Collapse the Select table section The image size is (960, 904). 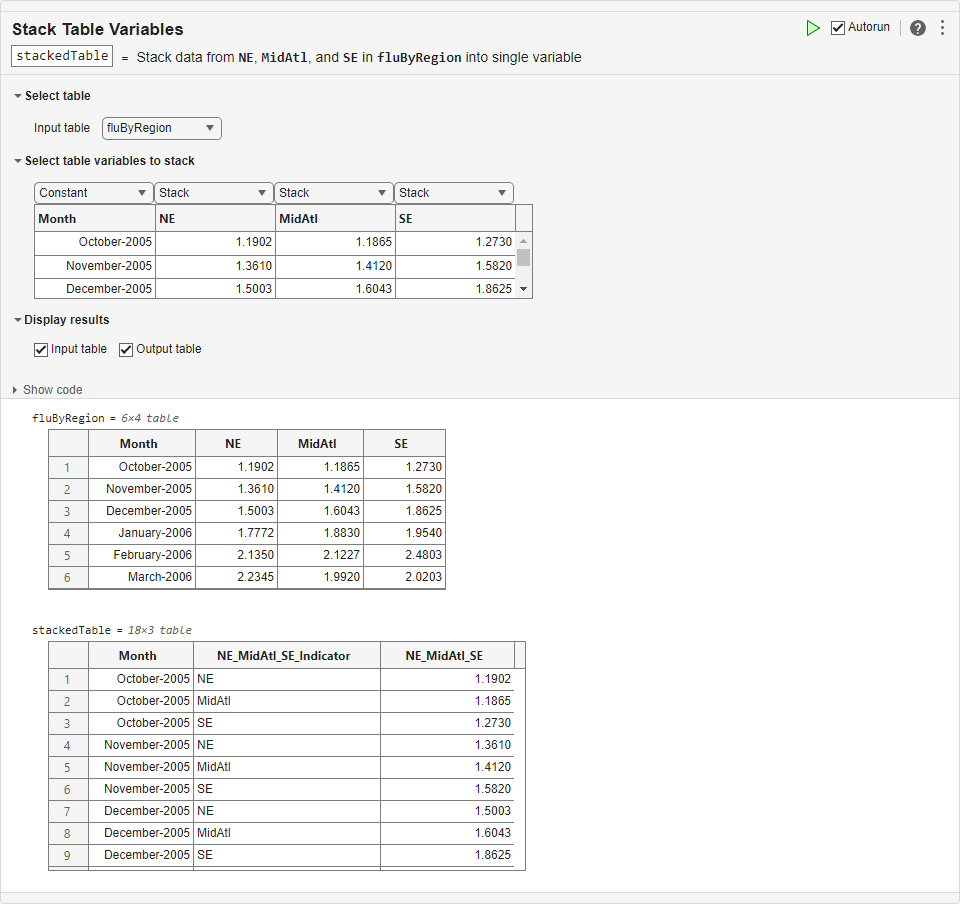[x=18, y=96]
